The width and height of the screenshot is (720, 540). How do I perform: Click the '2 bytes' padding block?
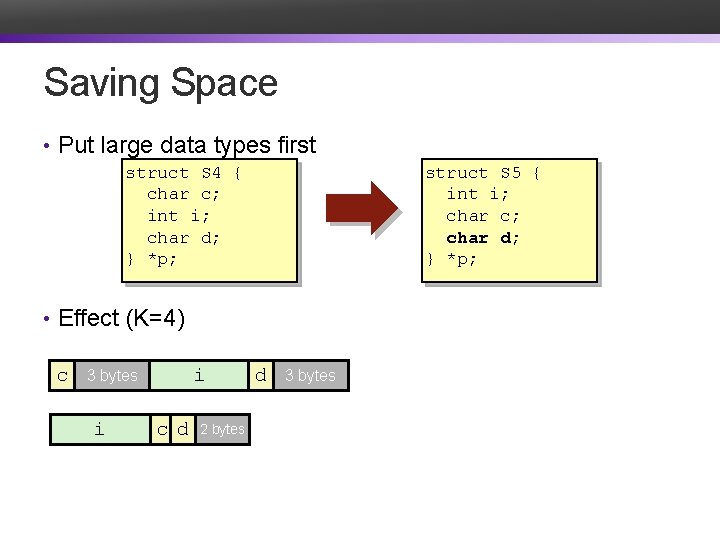223,429
